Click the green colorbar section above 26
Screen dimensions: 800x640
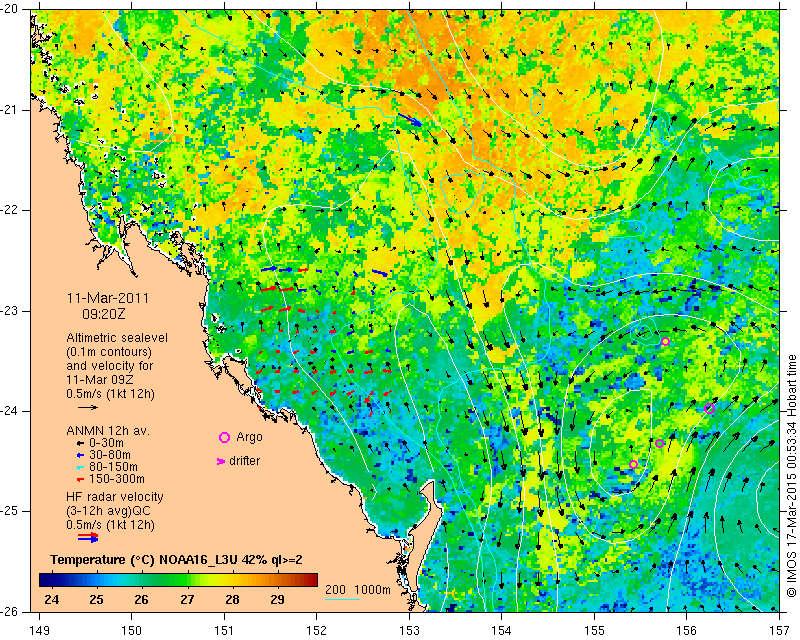click(x=141, y=580)
